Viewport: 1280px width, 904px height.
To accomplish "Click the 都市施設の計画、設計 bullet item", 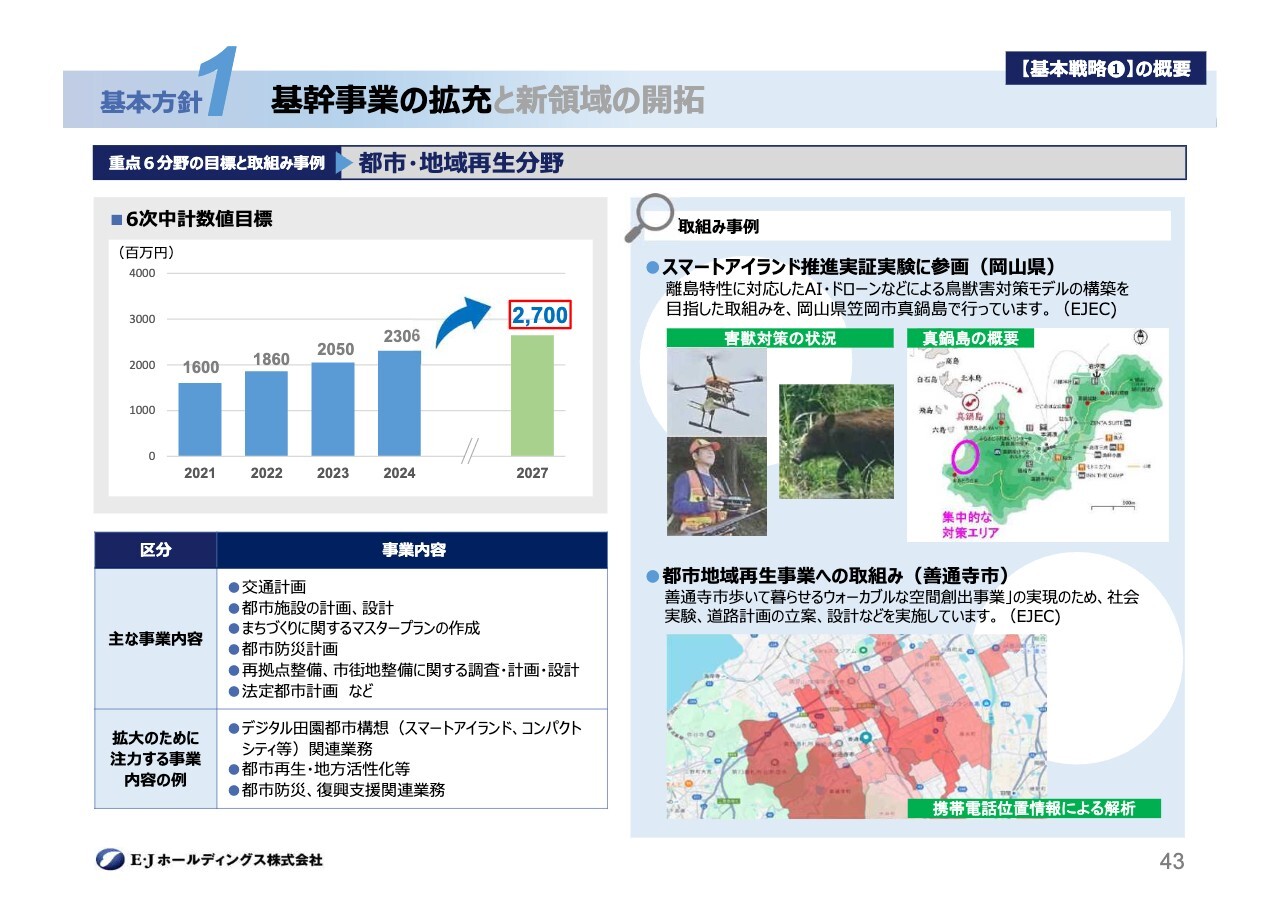I will tap(311, 608).
